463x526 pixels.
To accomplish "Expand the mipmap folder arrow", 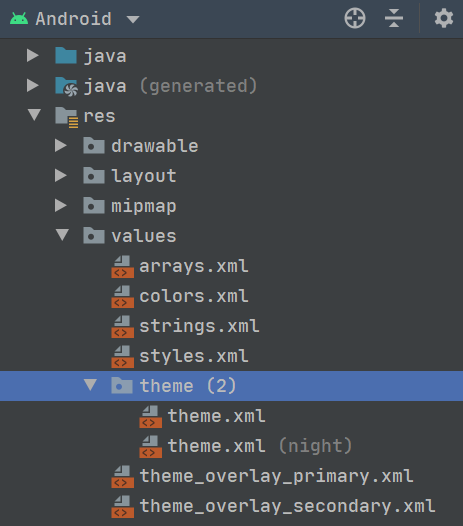I will 61,205.
